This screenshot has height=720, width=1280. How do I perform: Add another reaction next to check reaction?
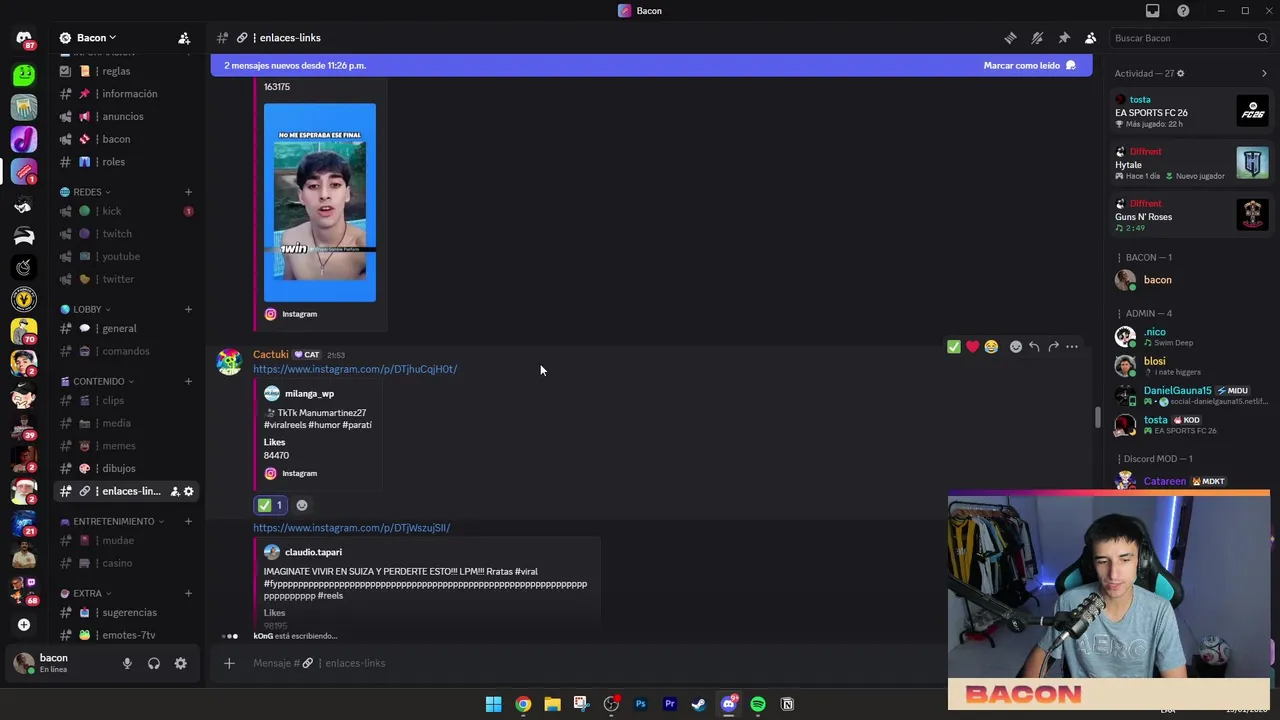tap(302, 505)
